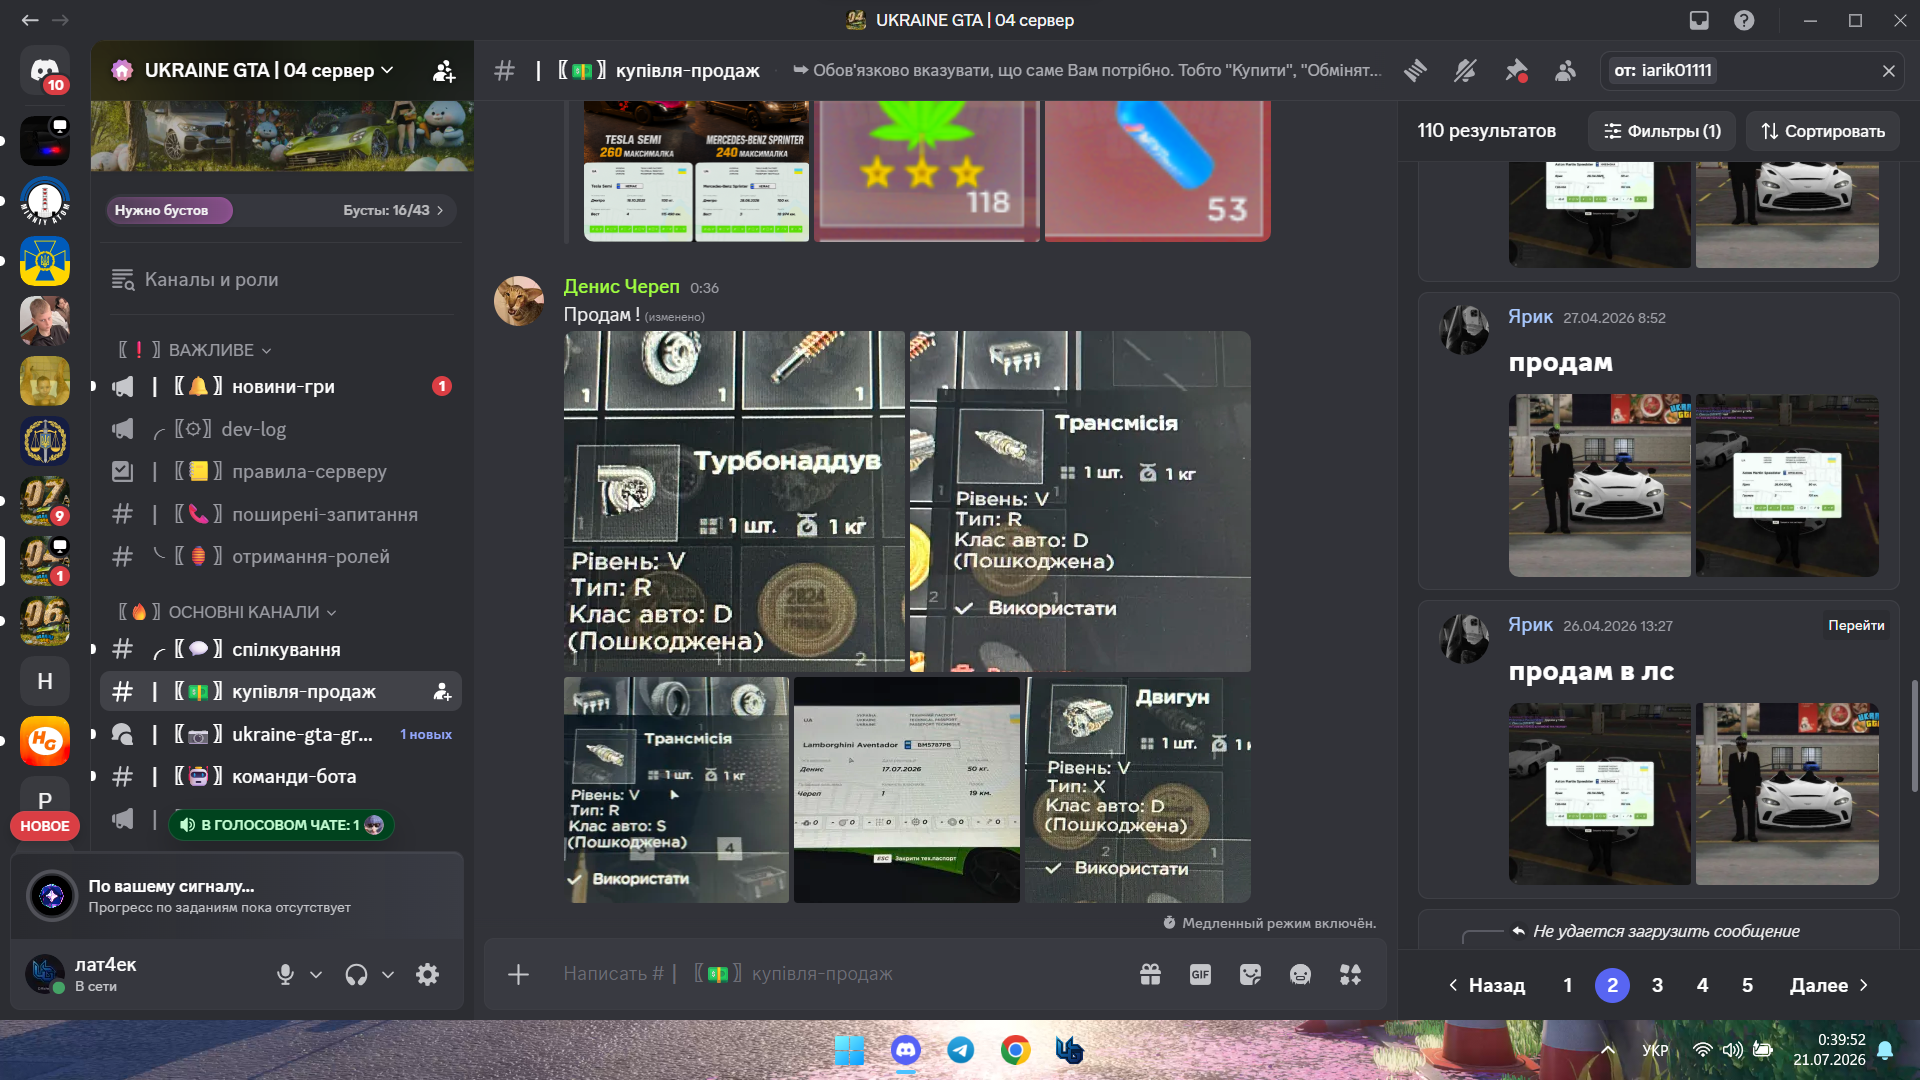Collapse the ОСНОВНІ КАНАЛИ category
The width and height of the screenshot is (1920, 1080).
pyautogui.click(x=227, y=612)
